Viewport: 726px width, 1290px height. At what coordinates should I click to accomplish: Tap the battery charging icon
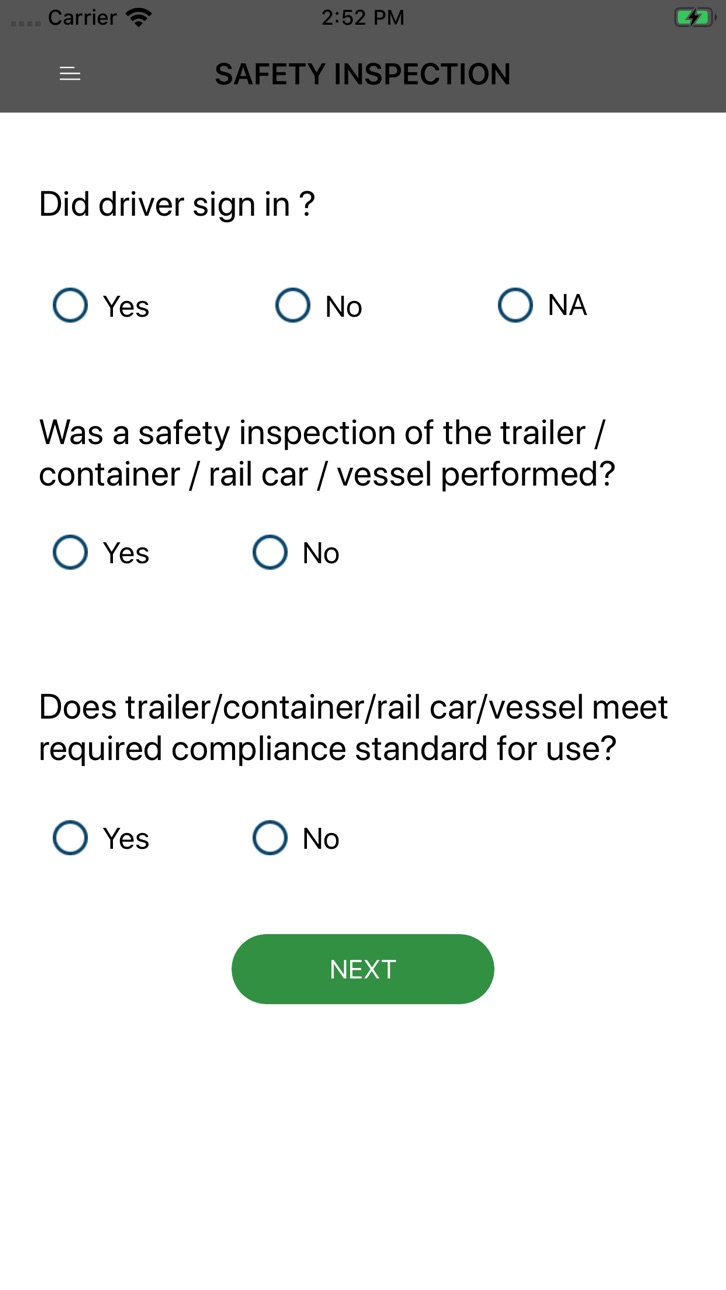[693, 17]
